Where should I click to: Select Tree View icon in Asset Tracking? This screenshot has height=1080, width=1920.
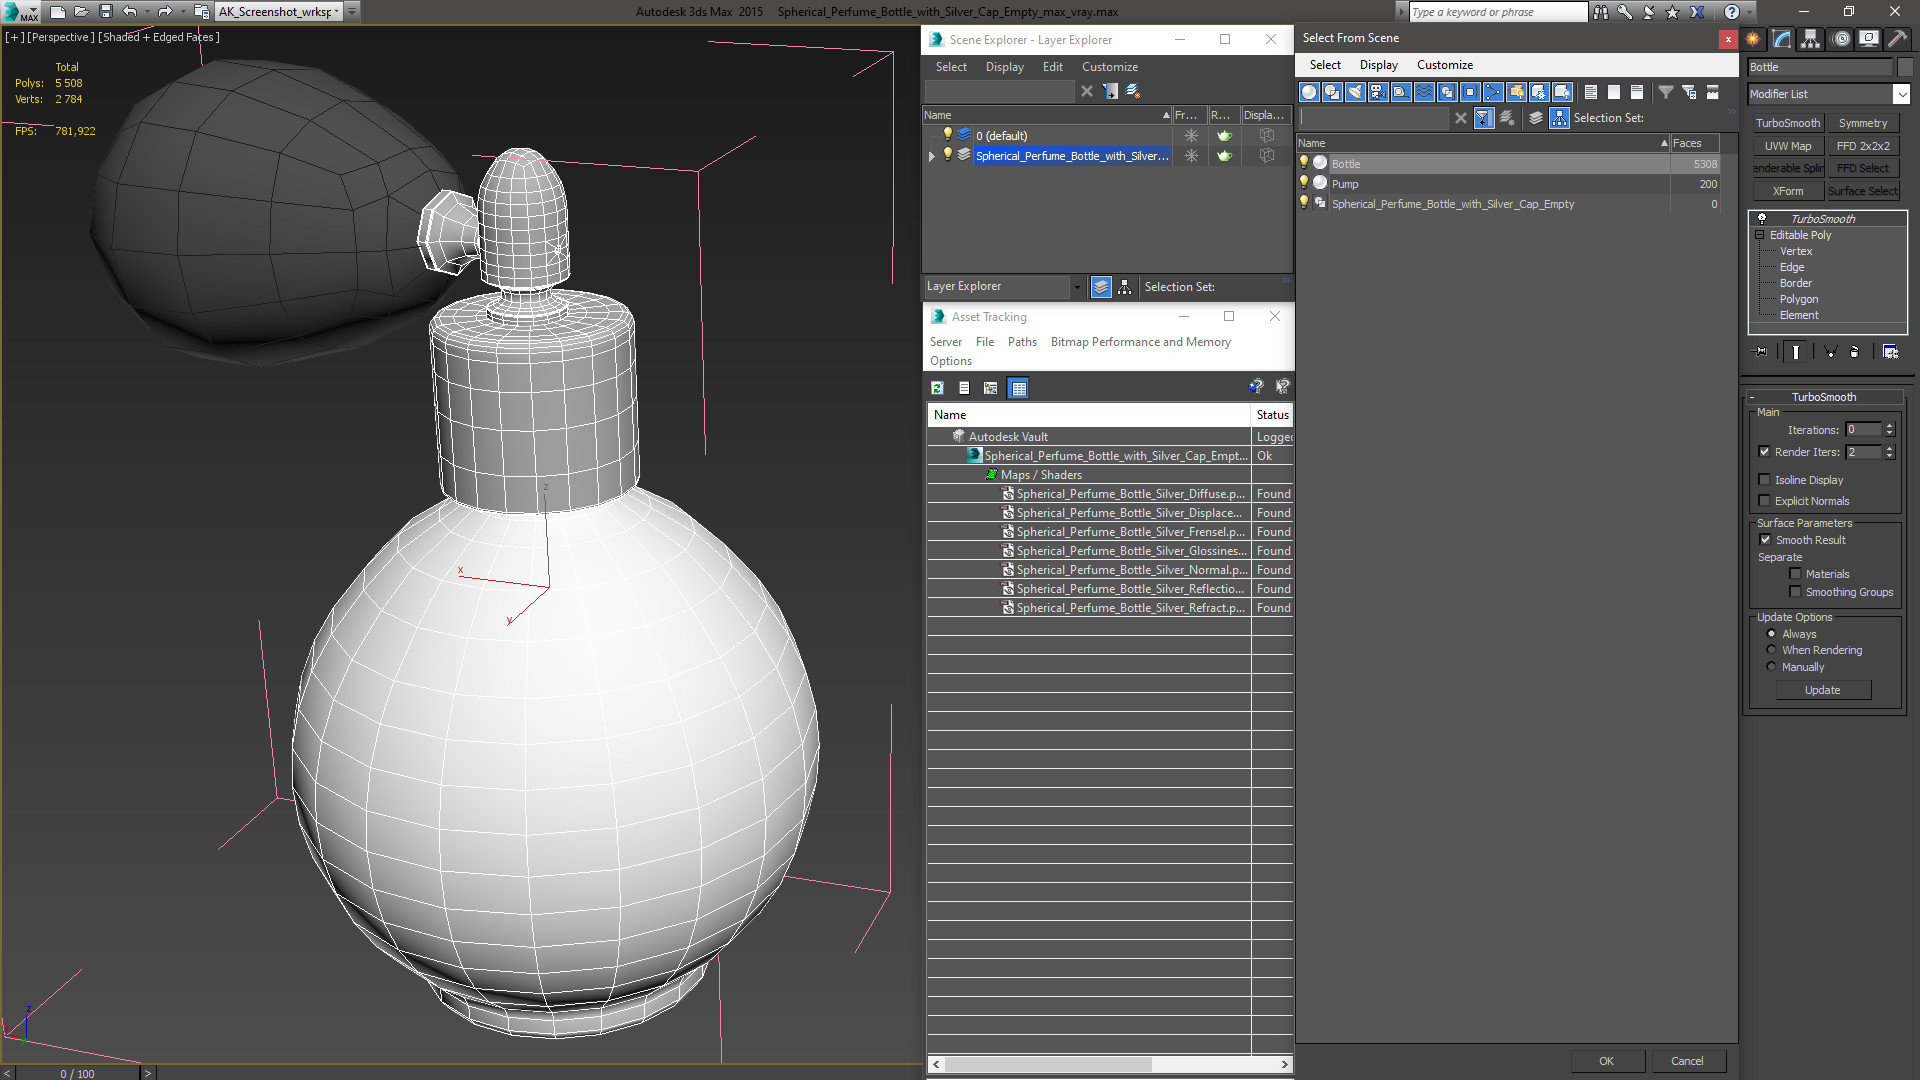991,388
